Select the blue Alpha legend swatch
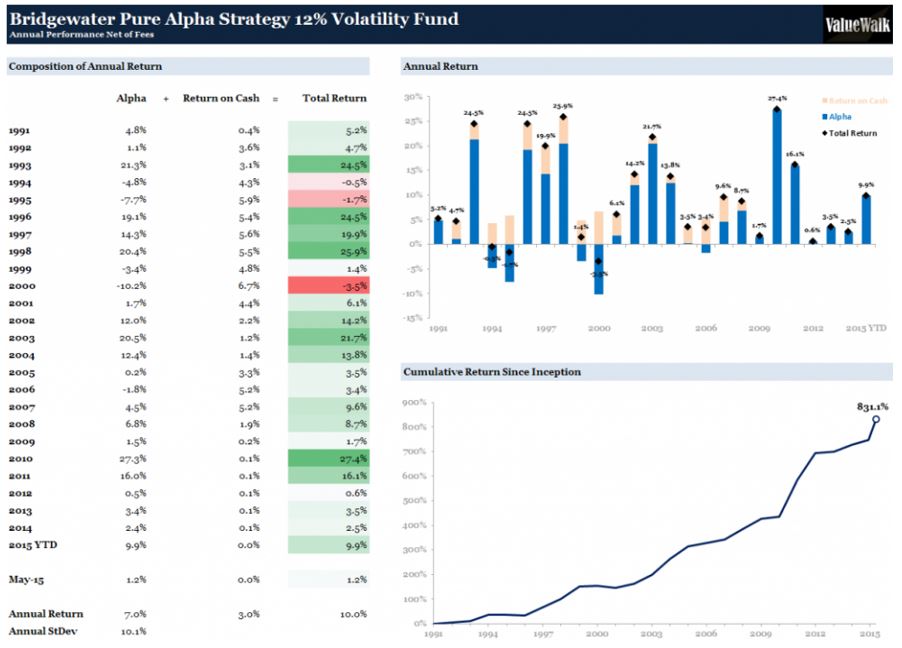 pos(825,116)
